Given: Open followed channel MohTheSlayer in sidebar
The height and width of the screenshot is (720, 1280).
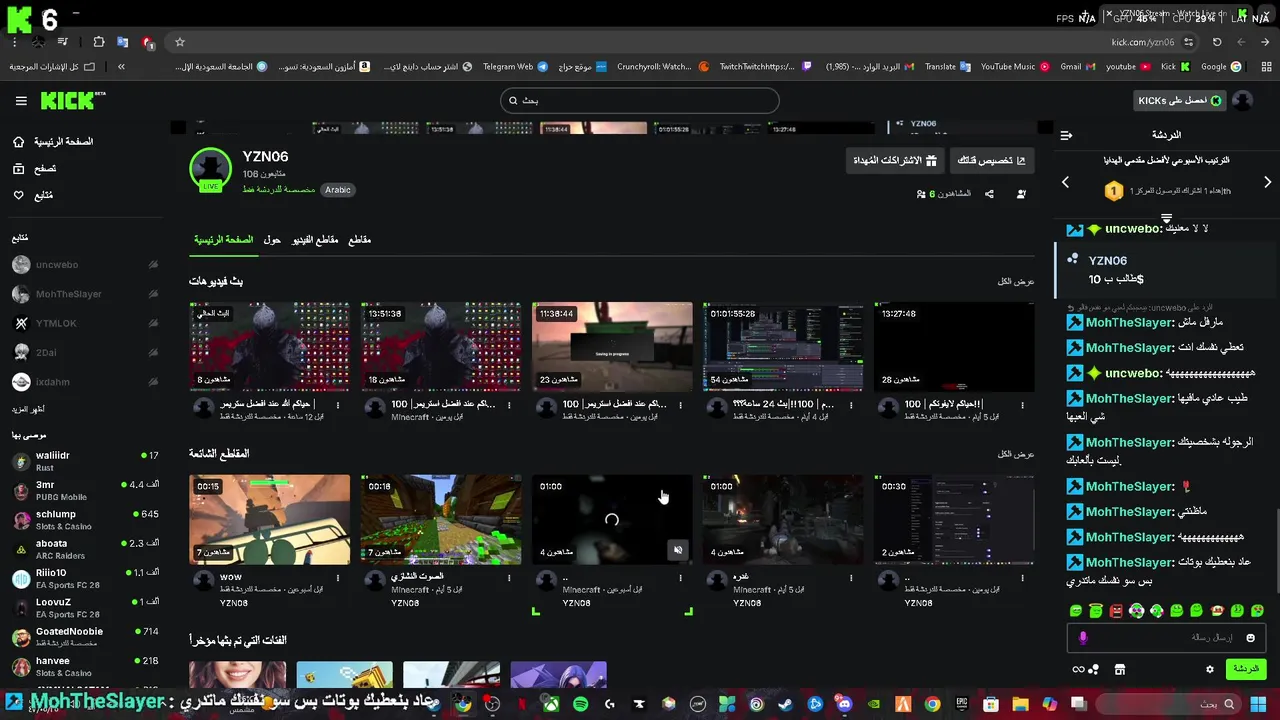Looking at the screenshot, I should tap(85, 294).
